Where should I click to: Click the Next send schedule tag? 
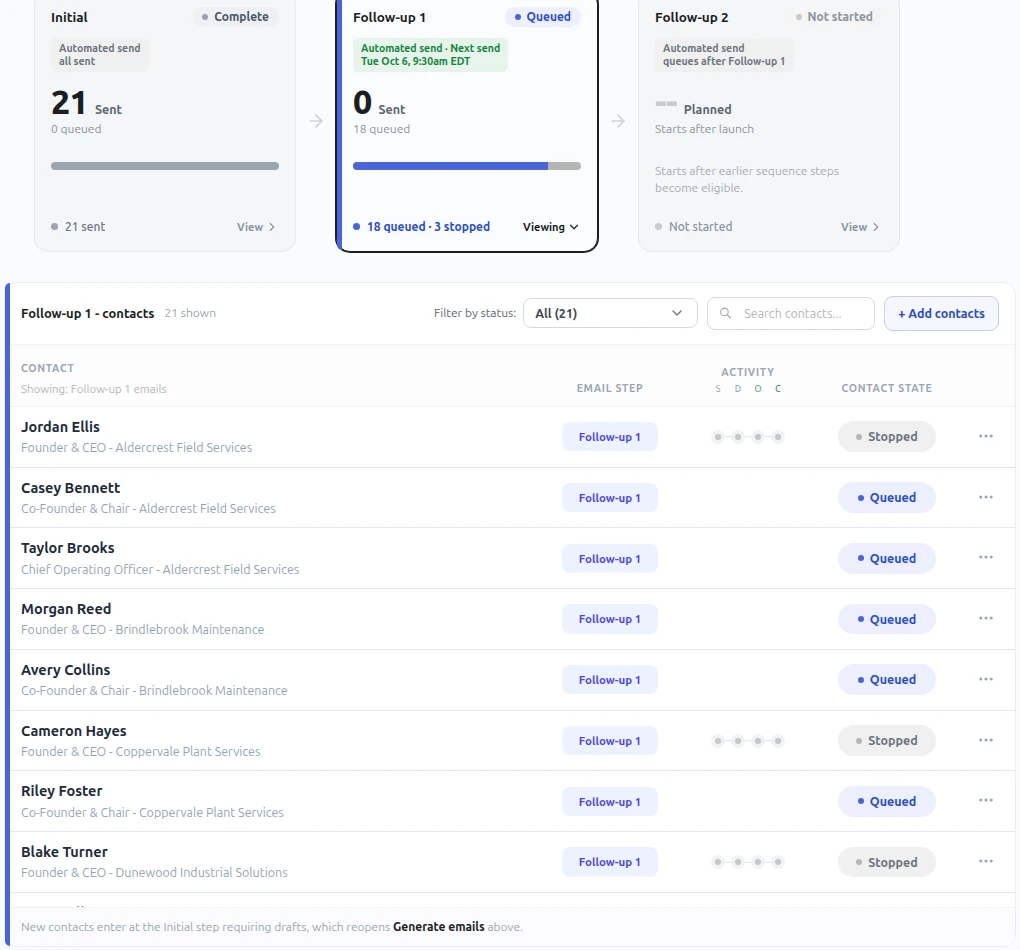430,55
